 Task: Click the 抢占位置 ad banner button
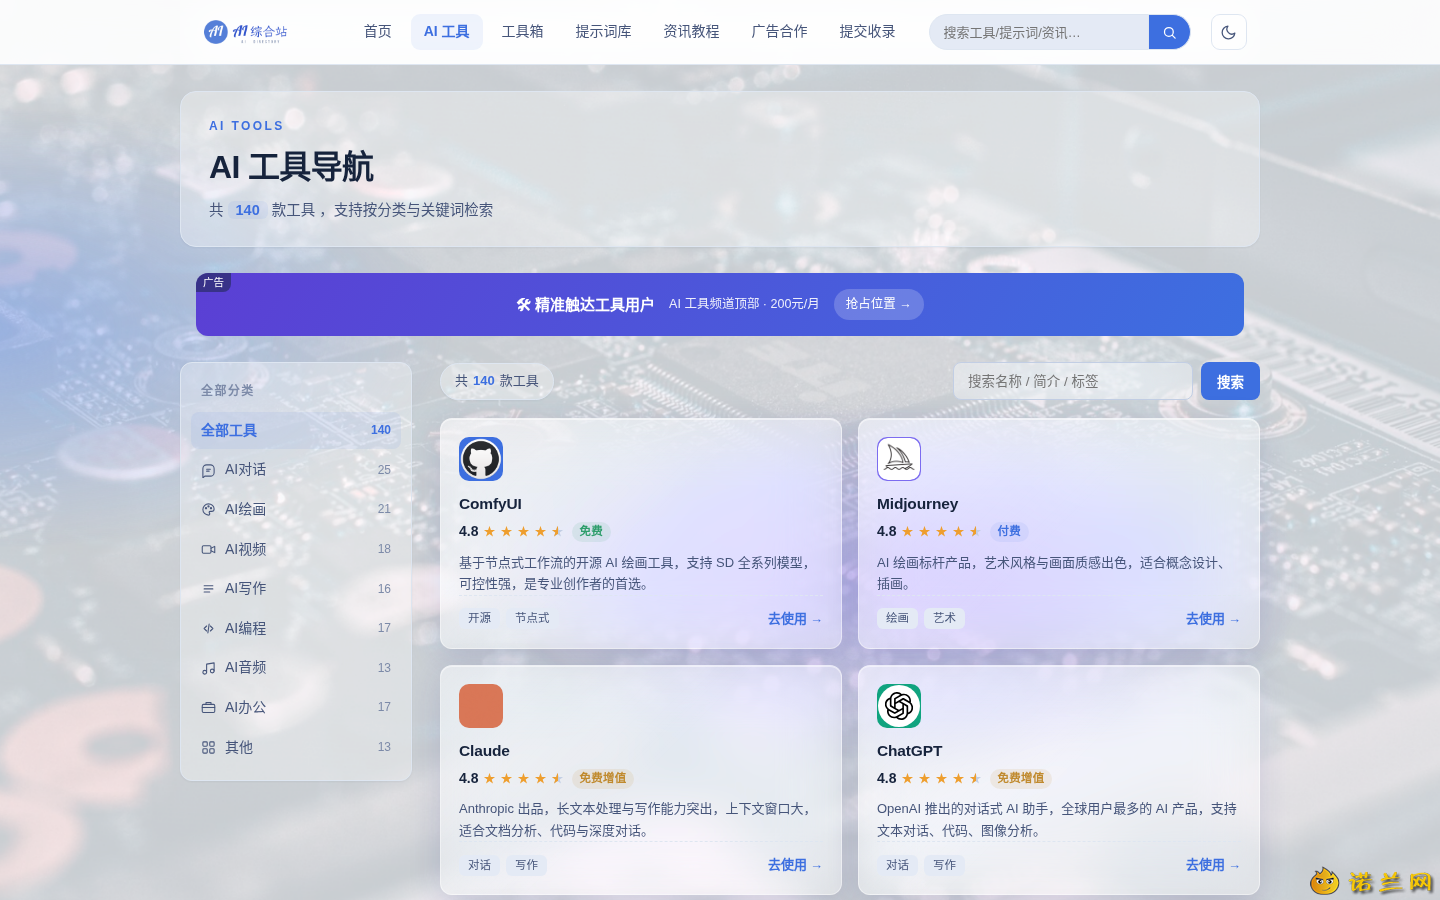pyautogui.click(x=879, y=304)
